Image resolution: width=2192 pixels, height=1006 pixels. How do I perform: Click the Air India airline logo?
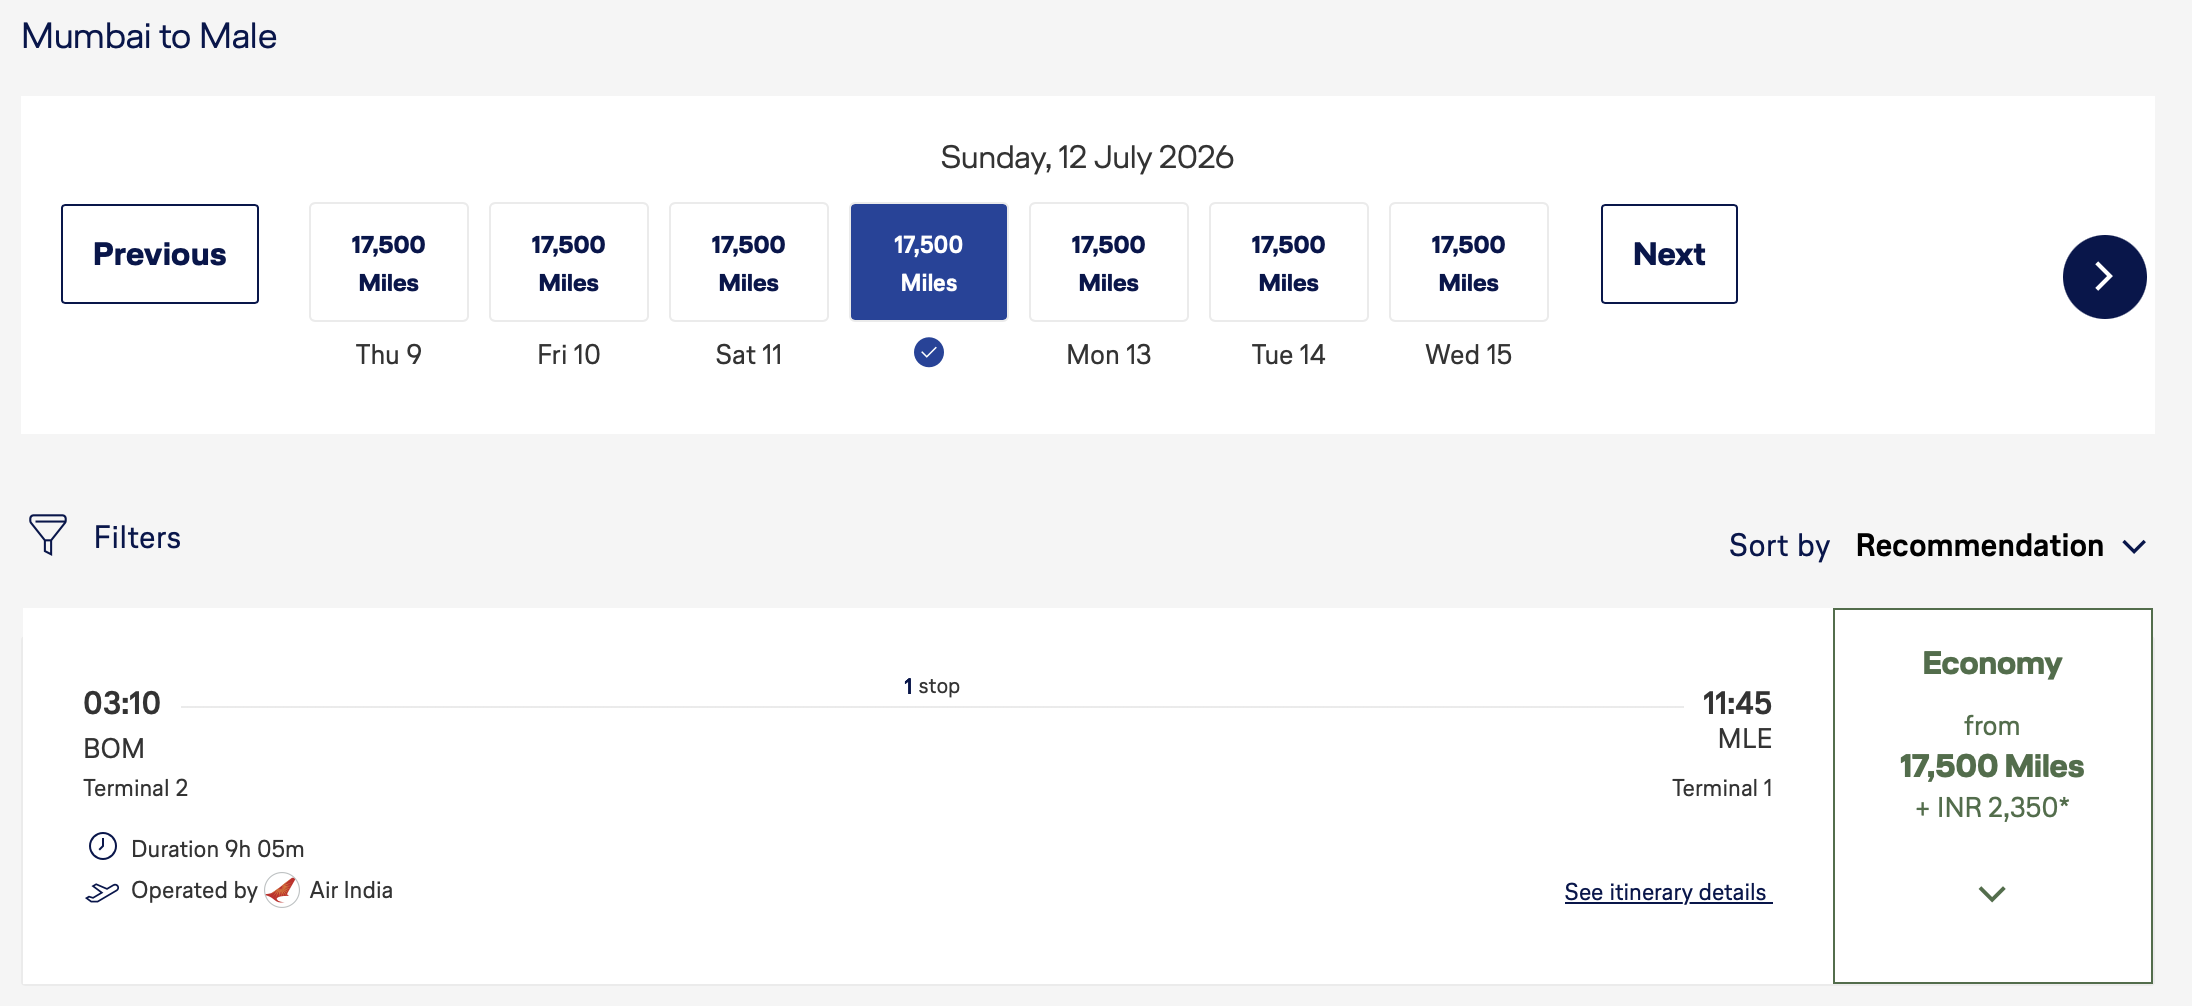pyautogui.click(x=282, y=890)
